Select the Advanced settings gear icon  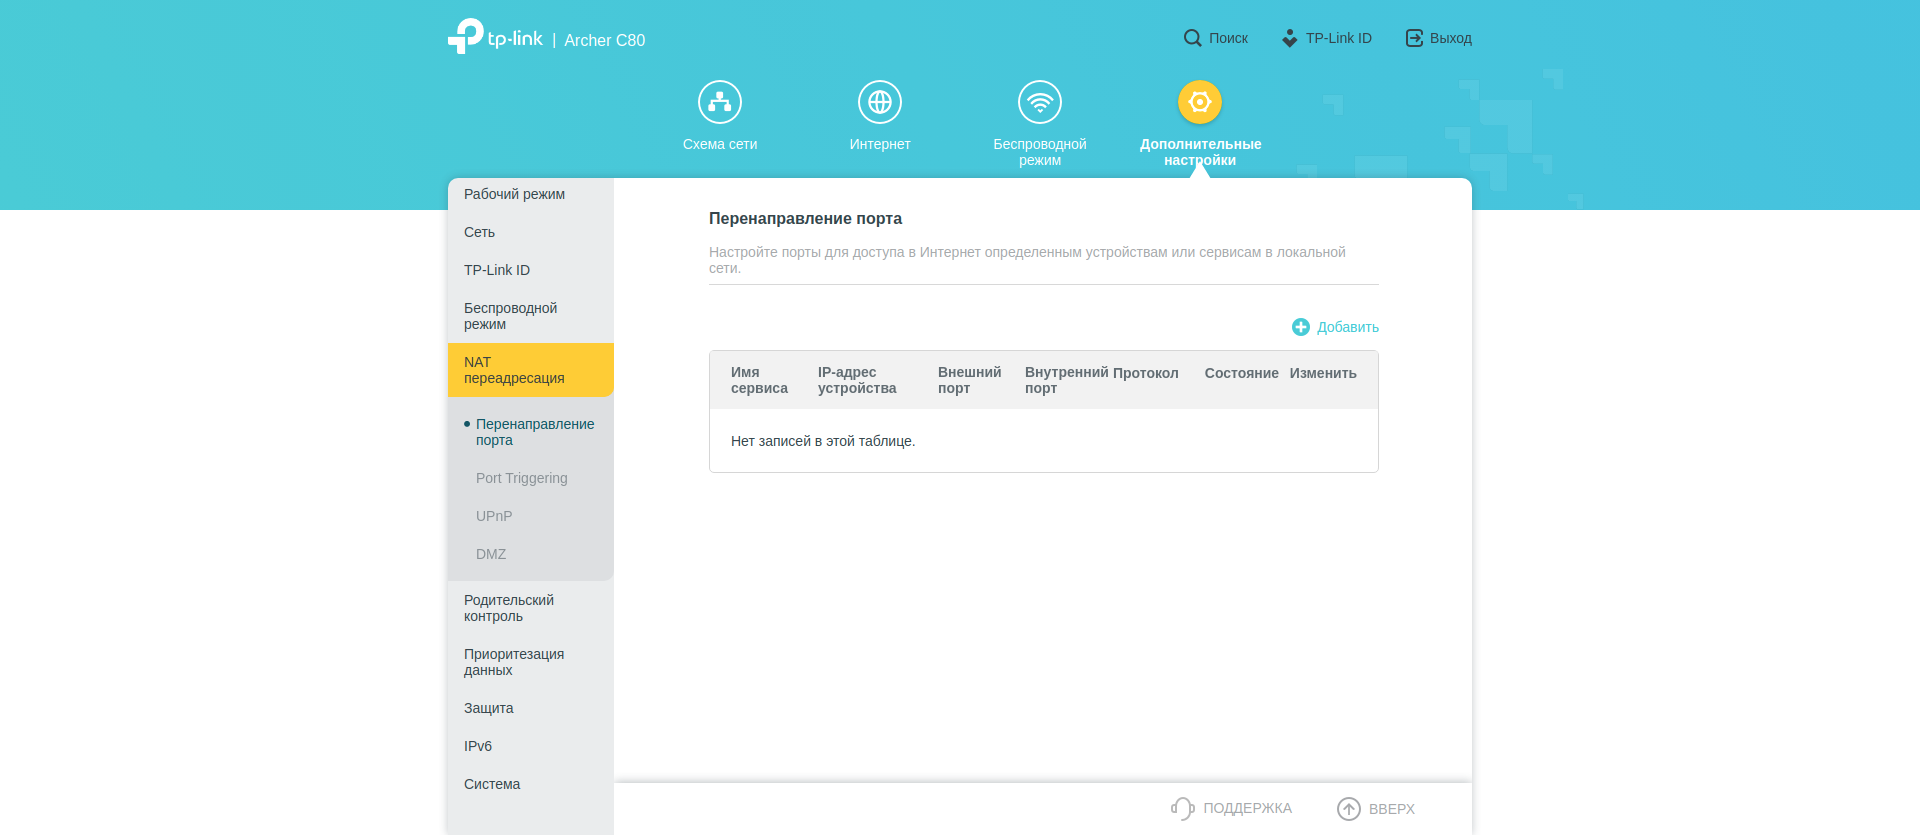tap(1200, 102)
